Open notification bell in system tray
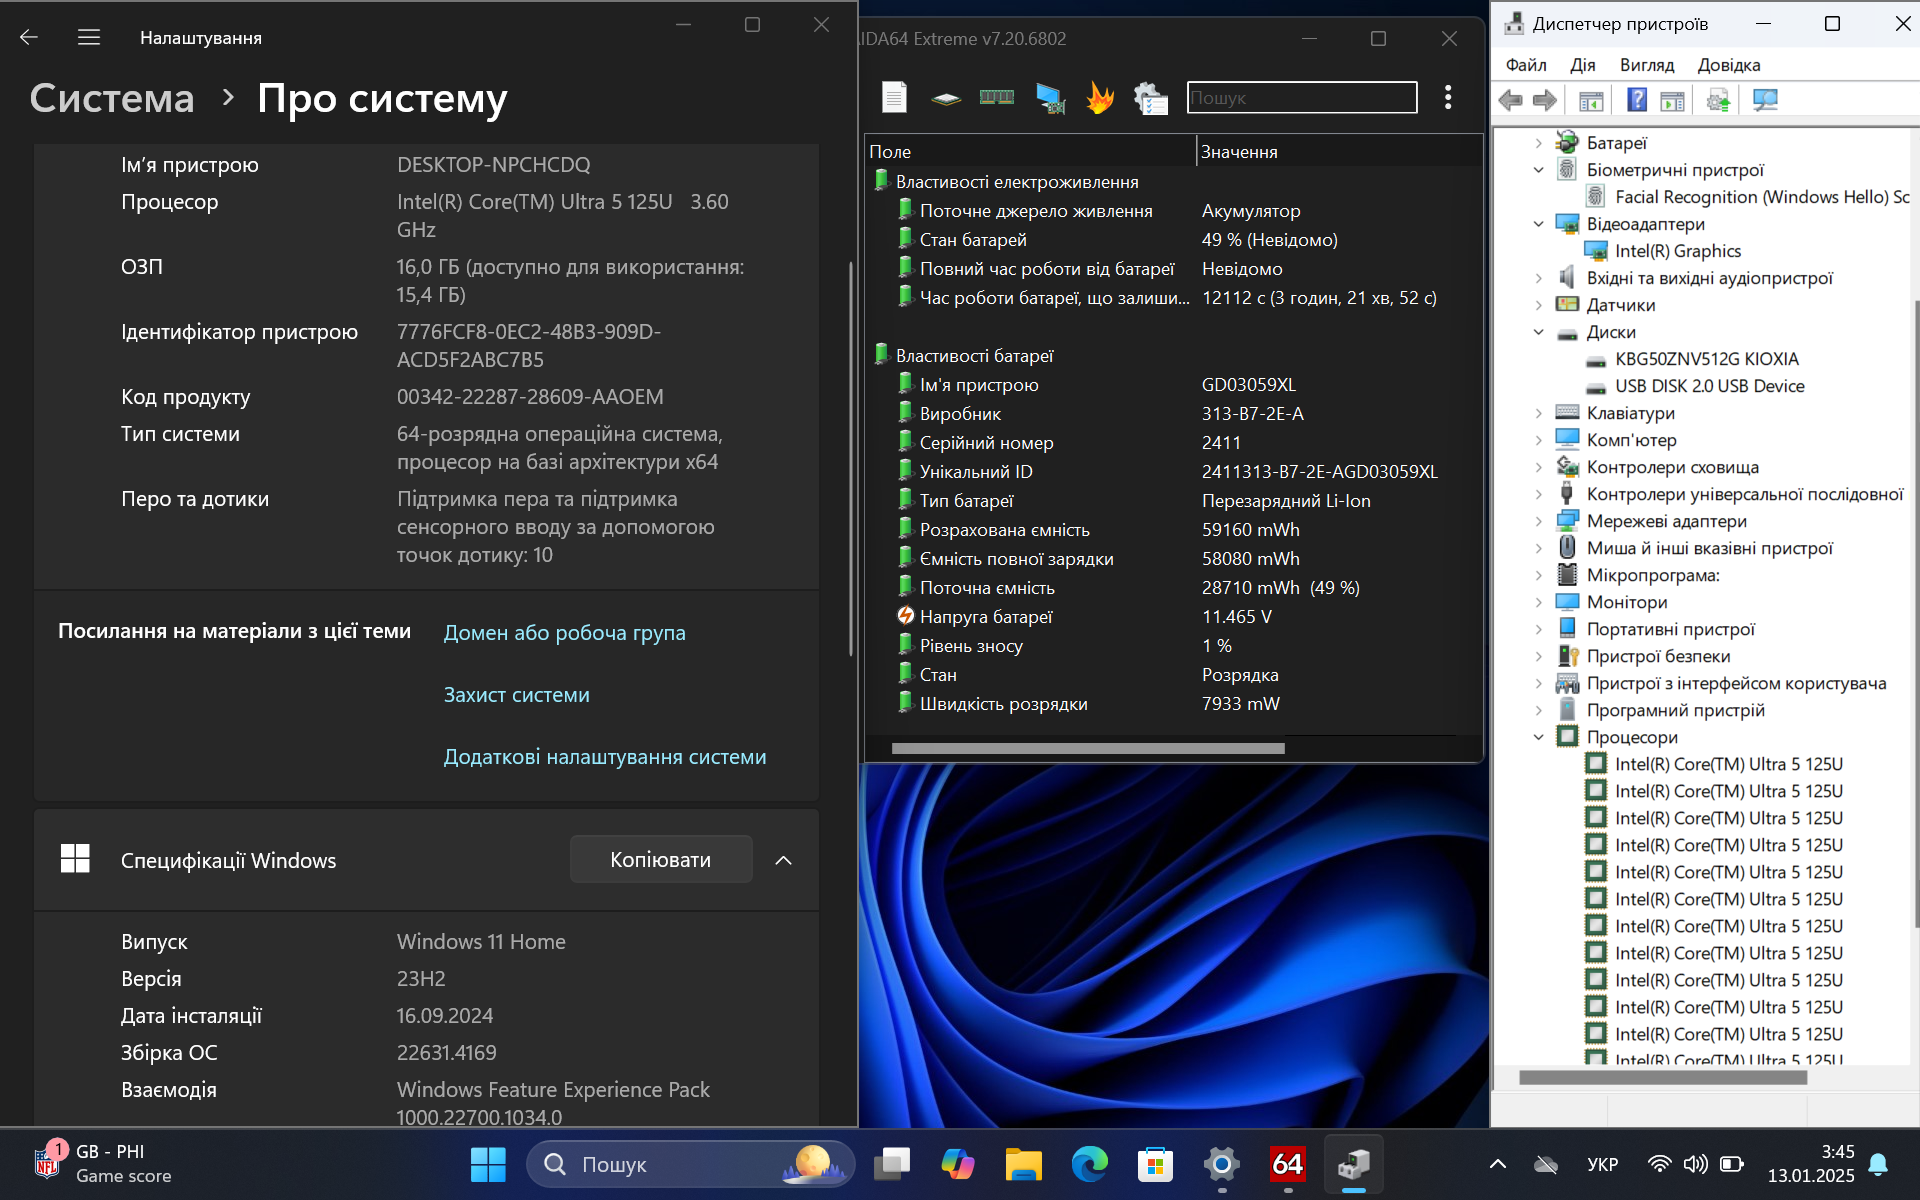This screenshot has width=1920, height=1200. tap(1878, 1164)
